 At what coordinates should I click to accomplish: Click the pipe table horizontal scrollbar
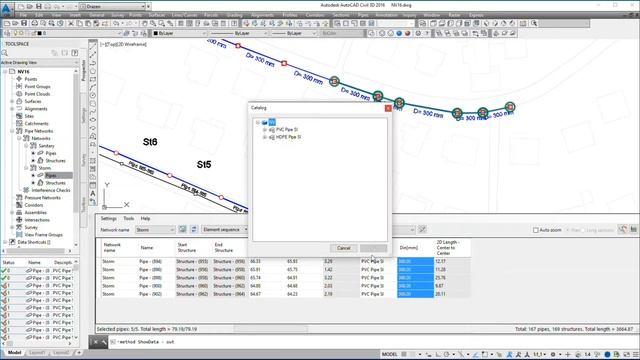pos(271,329)
